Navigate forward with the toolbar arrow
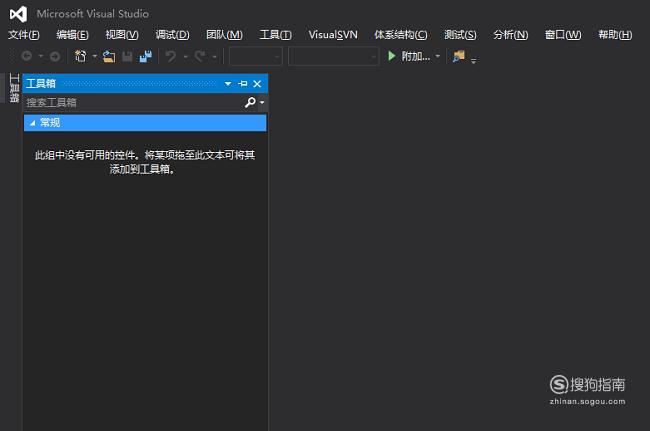This screenshot has width=650, height=431. pyautogui.click(x=55, y=56)
